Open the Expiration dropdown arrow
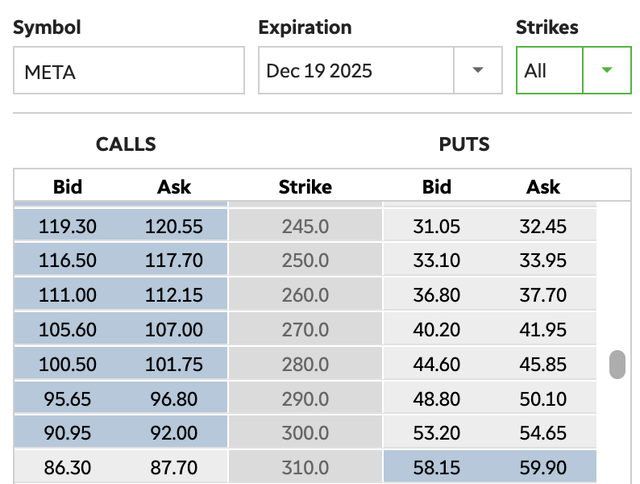The image size is (640, 484). (477, 71)
